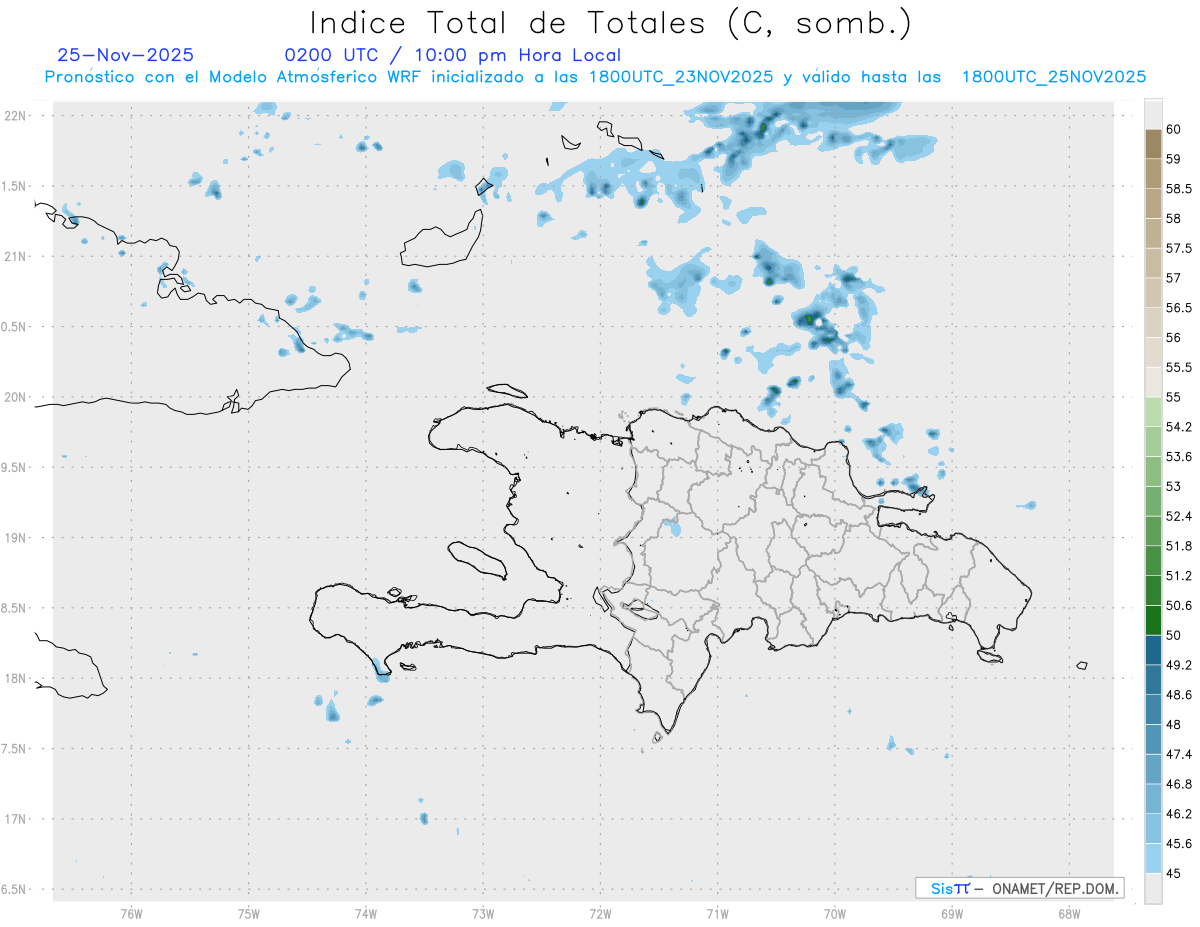Click the "71W" longitude label
Image resolution: width=1200 pixels, height=927 pixels.
(x=717, y=913)
